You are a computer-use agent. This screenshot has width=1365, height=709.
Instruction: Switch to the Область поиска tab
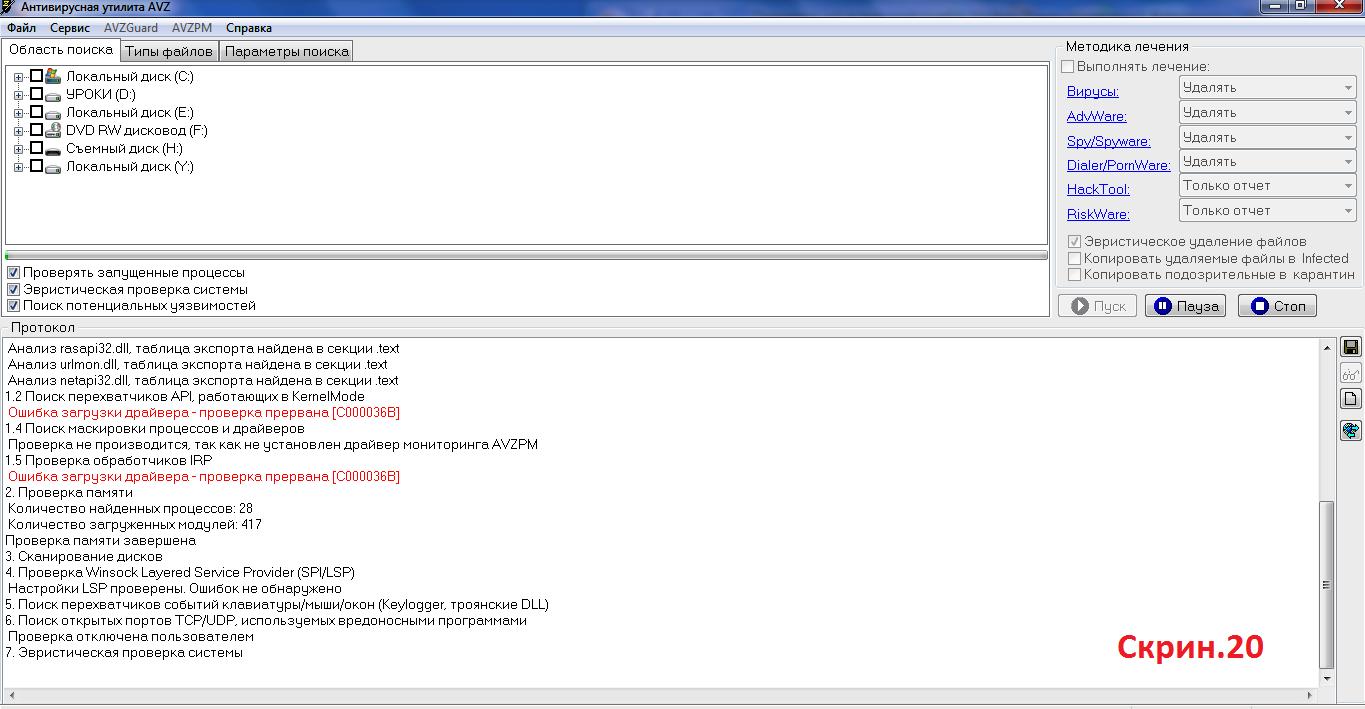coord(61,50)
